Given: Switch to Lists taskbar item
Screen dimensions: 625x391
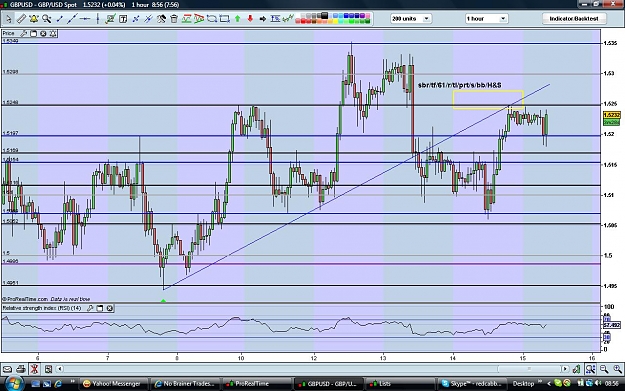Looking at the screenshot, I should (x=399, y=383).
